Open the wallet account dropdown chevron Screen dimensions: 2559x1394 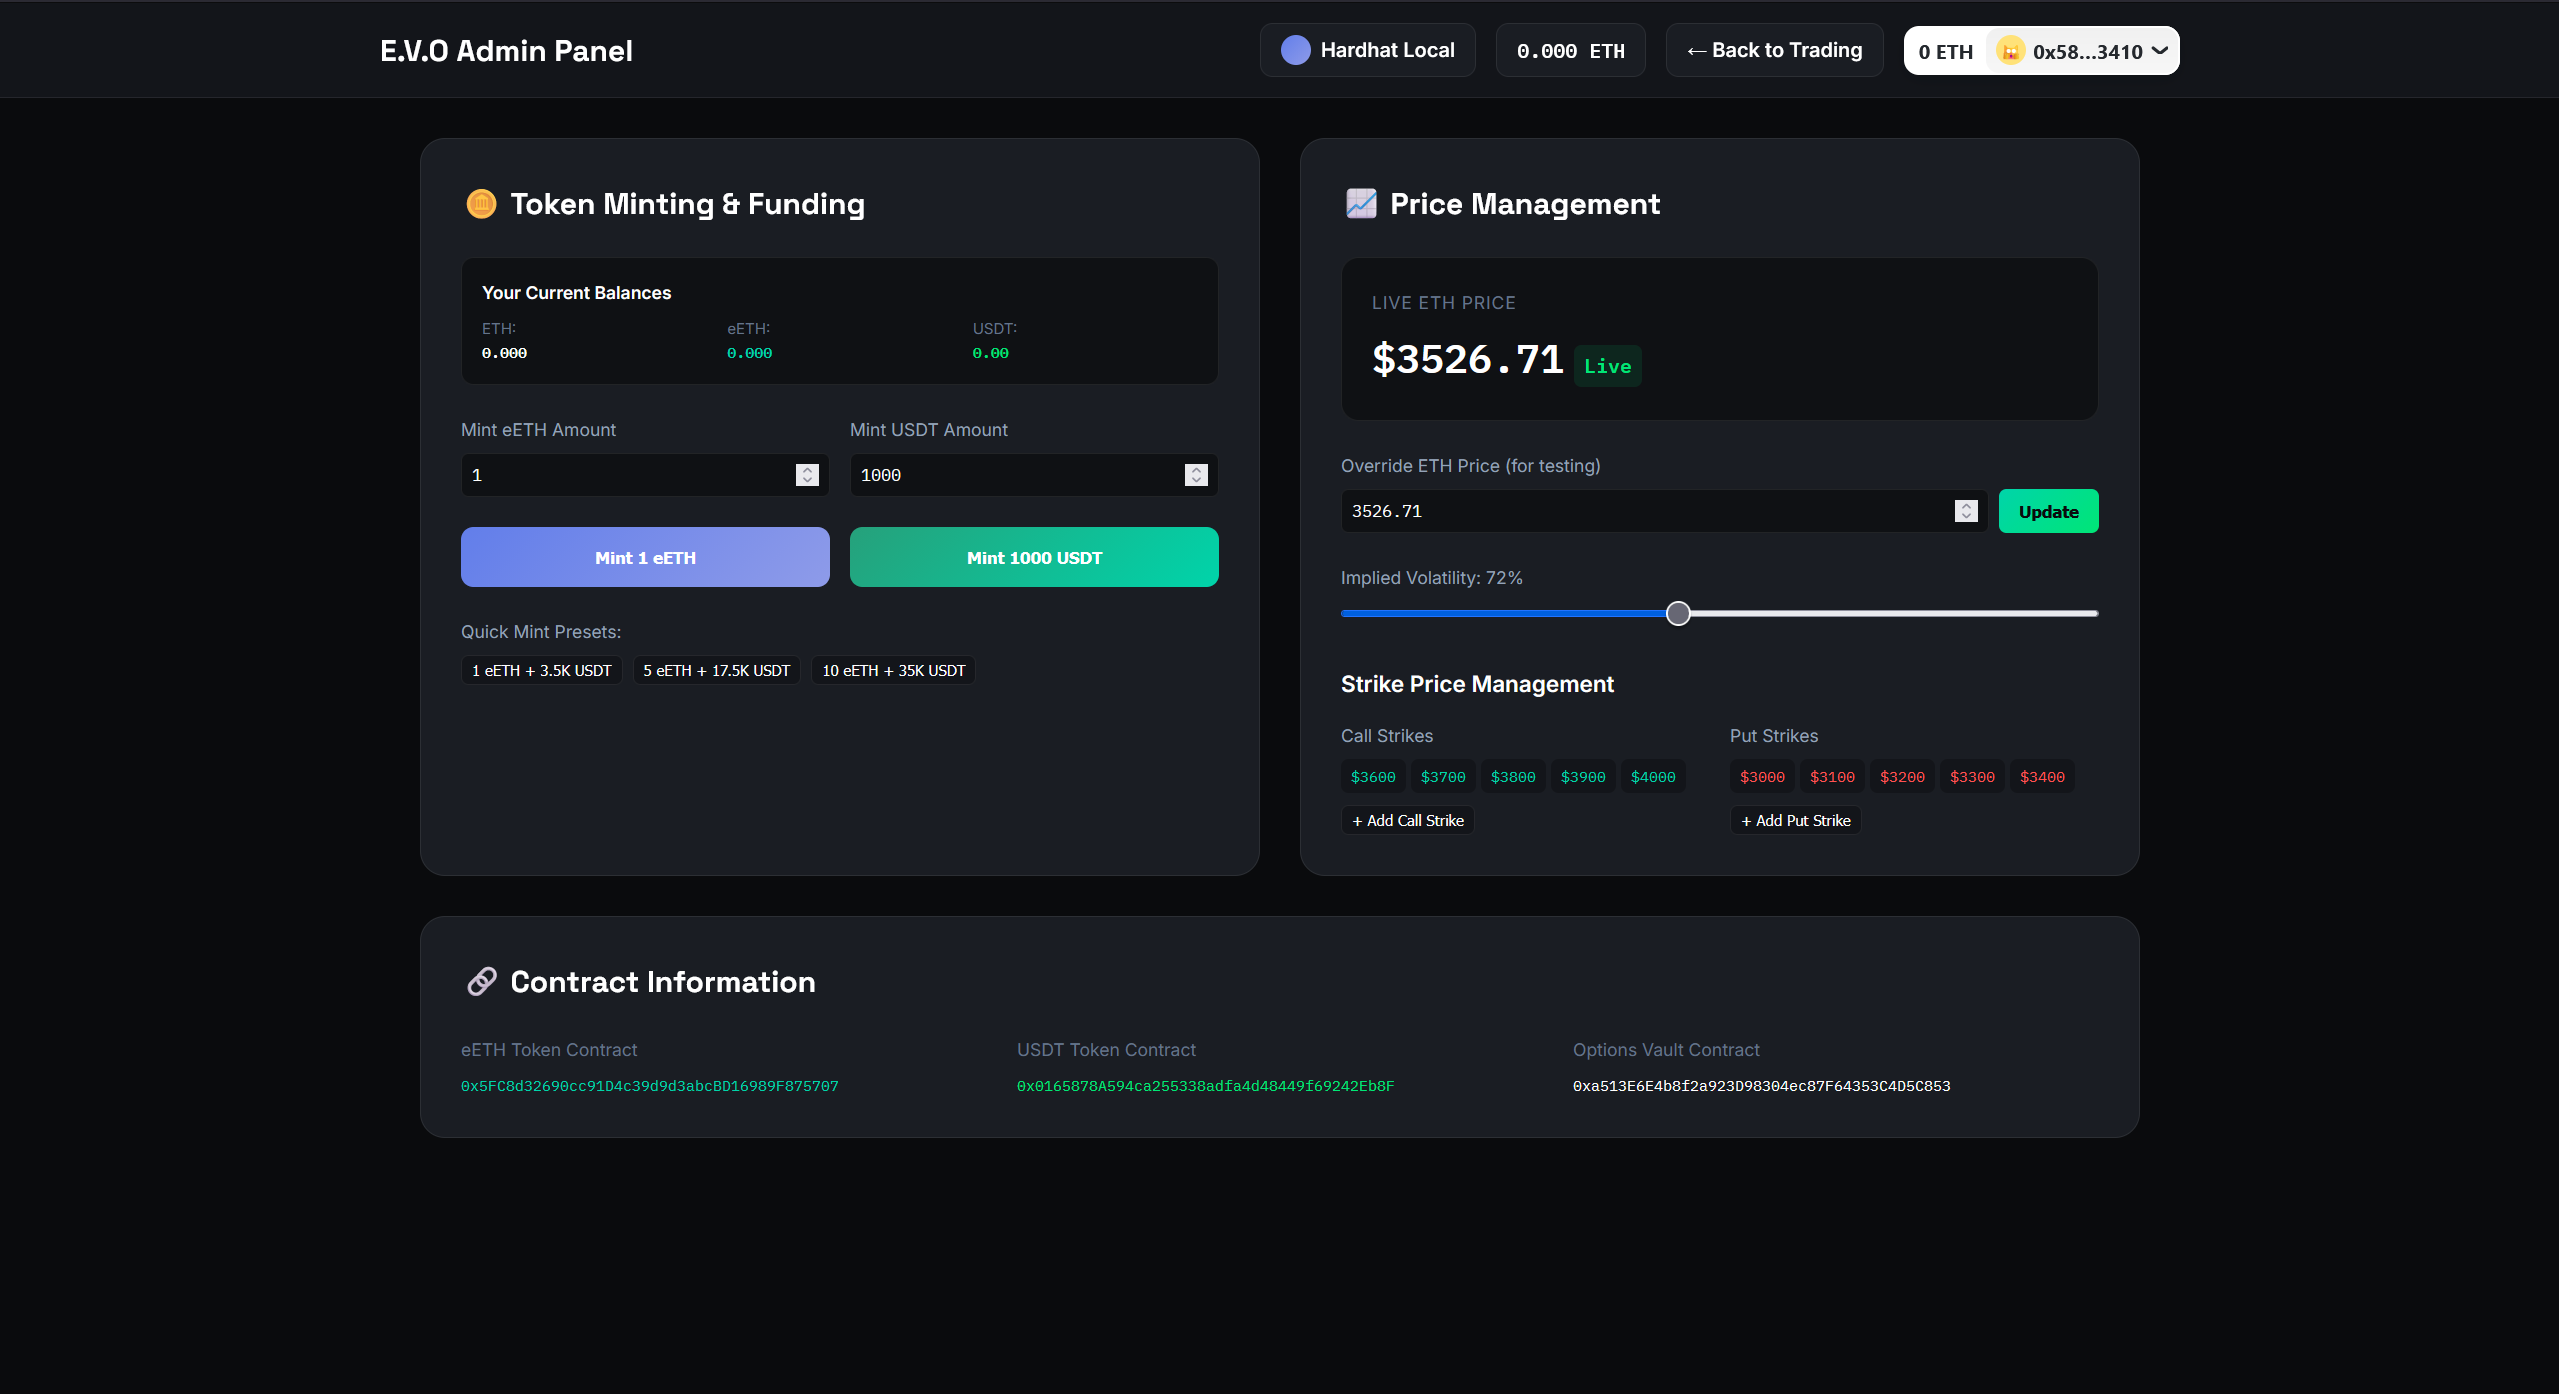coord(2160,51)
